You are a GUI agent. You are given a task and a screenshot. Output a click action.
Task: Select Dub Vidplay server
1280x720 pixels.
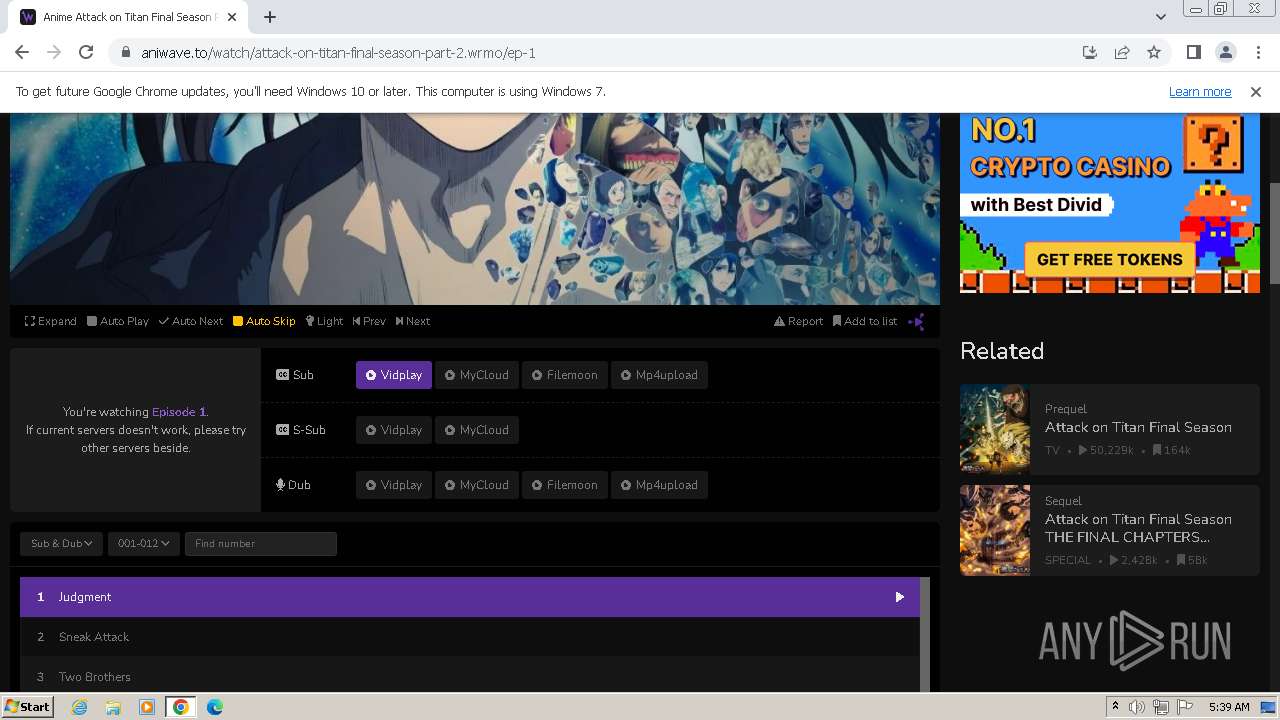[394, 485]
